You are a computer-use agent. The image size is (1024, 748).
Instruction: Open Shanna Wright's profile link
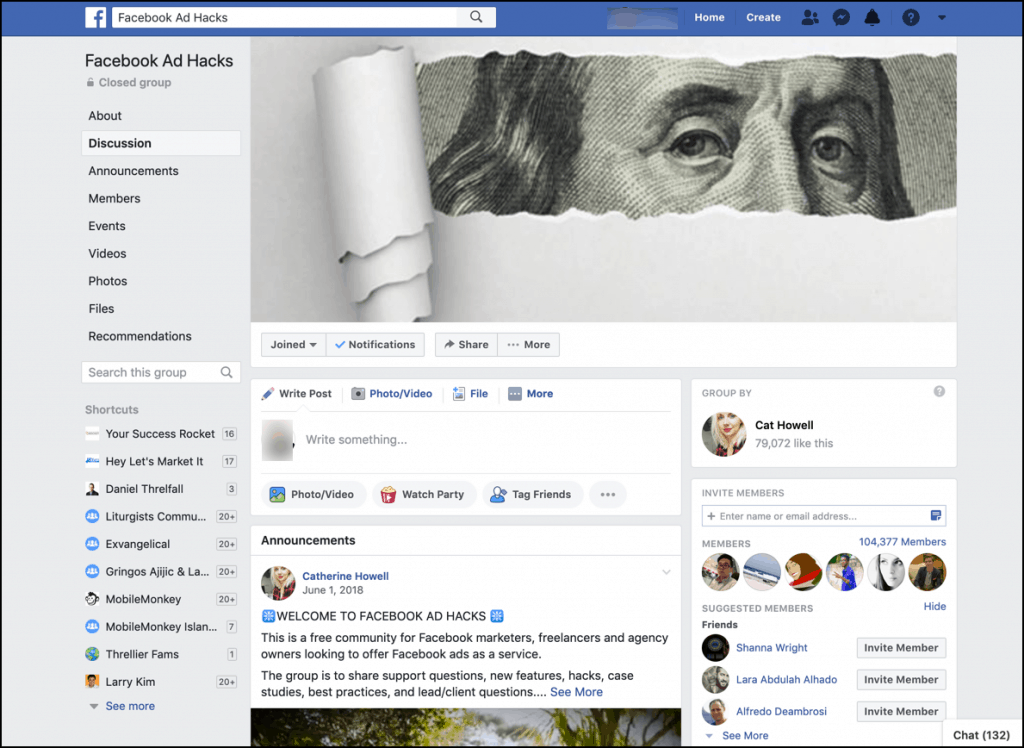pyautogui.click(x=771, y=647)
